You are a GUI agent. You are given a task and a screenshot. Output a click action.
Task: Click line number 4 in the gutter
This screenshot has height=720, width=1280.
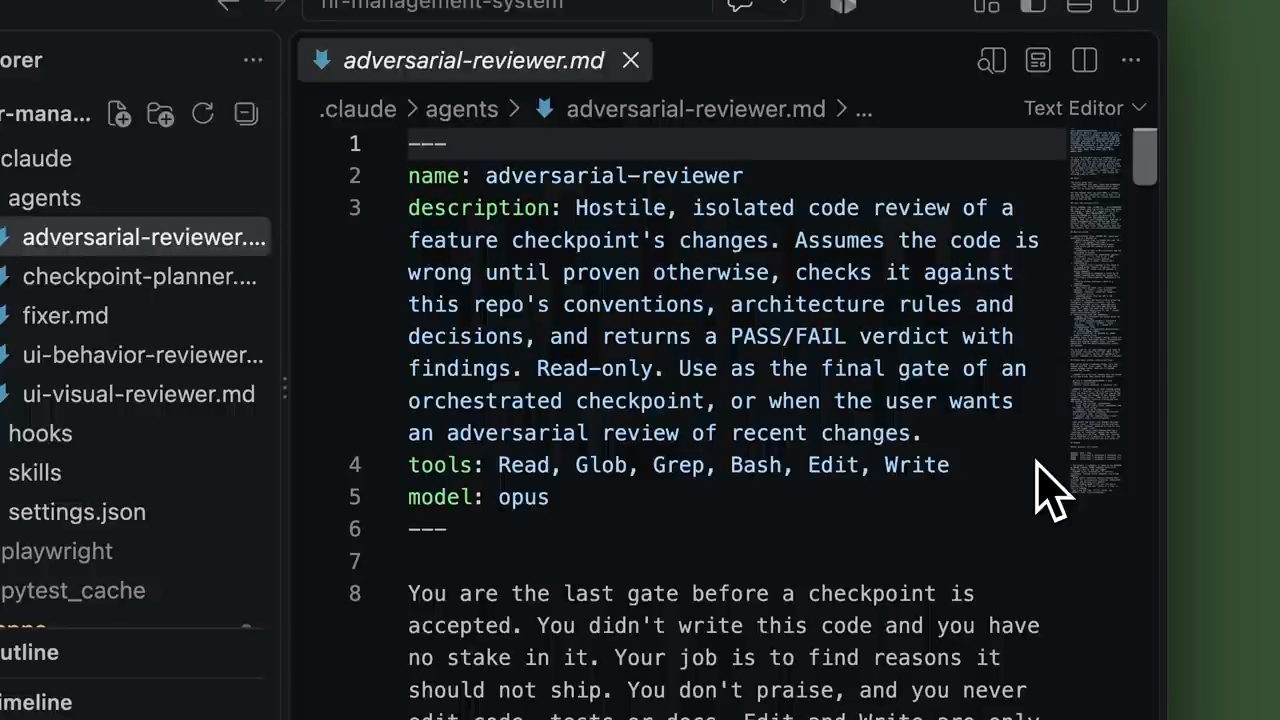(354, 465)
